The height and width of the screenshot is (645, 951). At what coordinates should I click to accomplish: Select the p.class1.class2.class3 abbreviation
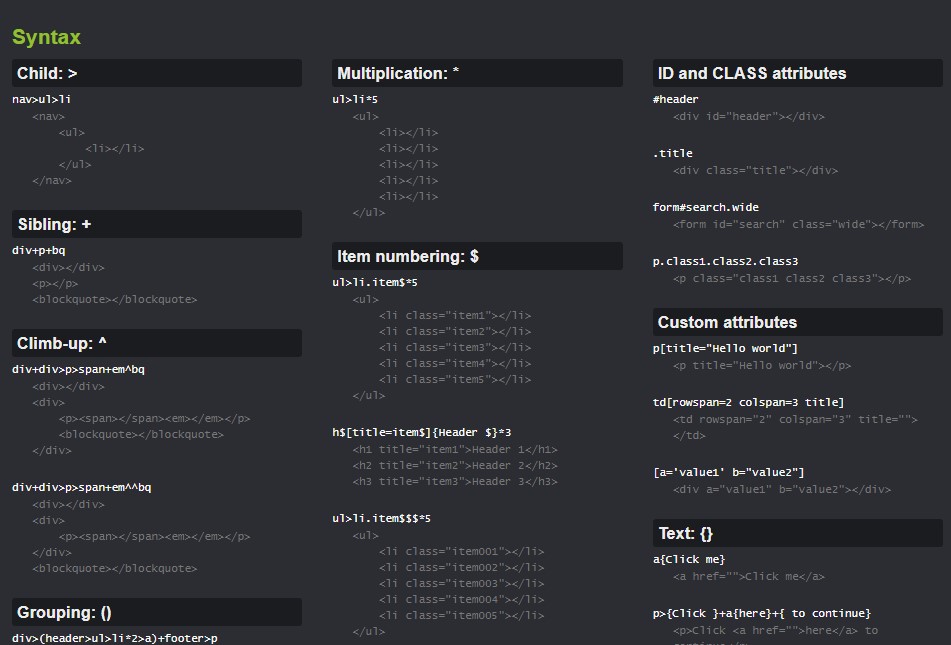pos(725,261)
